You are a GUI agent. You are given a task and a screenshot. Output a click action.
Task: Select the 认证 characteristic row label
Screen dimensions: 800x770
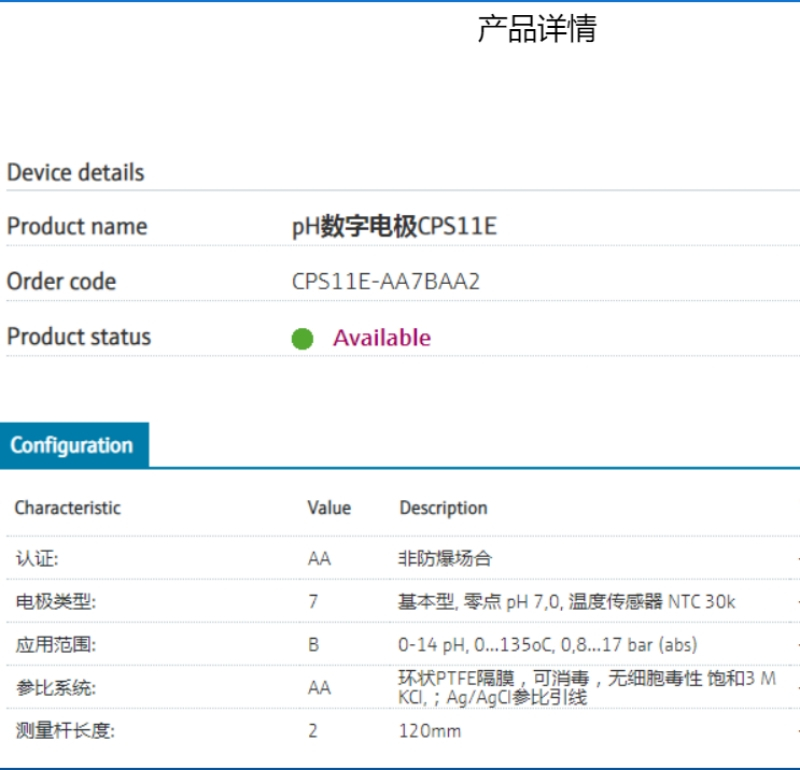coord(43,559)
